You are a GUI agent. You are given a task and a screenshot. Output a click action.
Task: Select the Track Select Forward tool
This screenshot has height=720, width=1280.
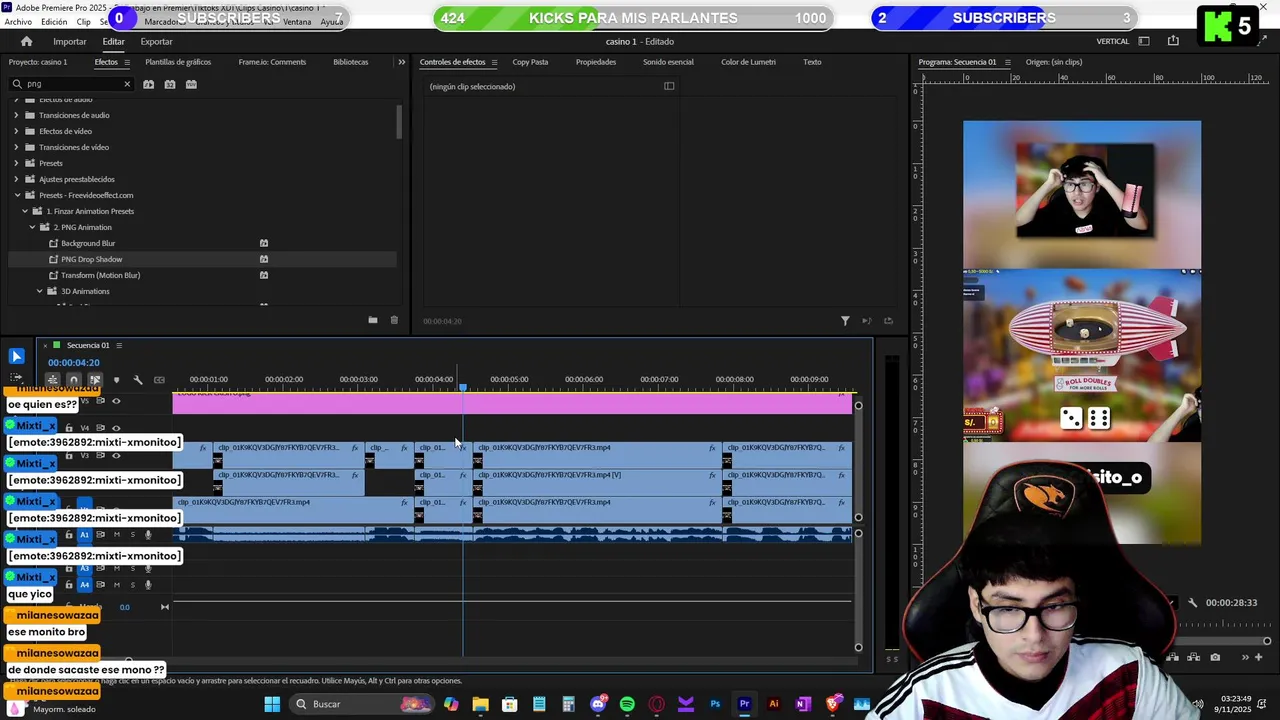pyautogui.click(x=16, y=379)
